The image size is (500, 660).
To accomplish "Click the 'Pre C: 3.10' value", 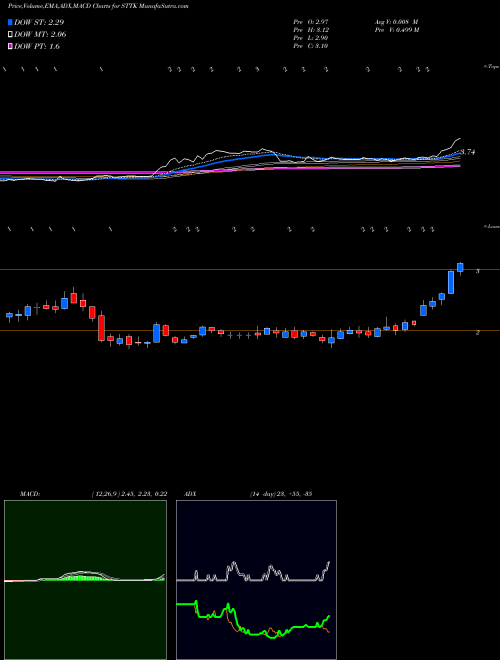I will tap(311, 46).
